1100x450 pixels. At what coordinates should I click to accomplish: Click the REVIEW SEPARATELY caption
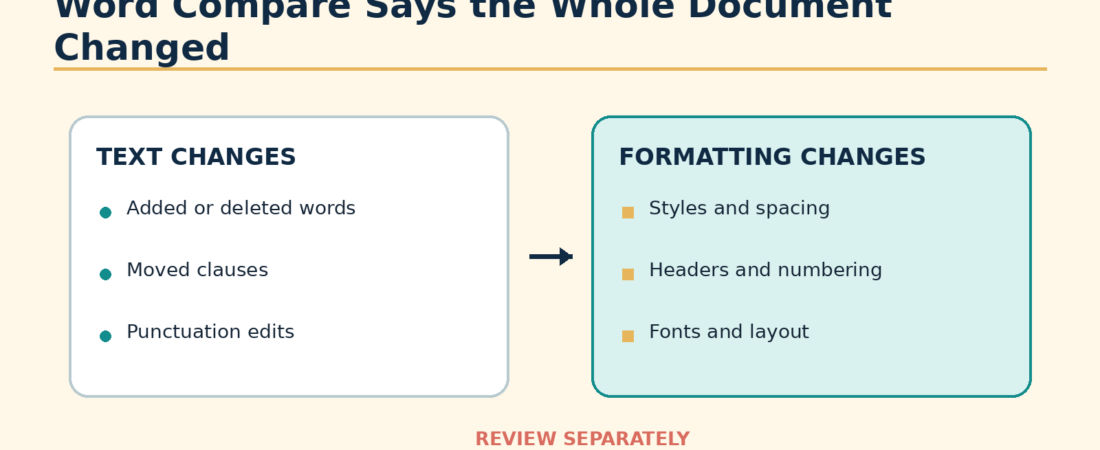[582, 439]
